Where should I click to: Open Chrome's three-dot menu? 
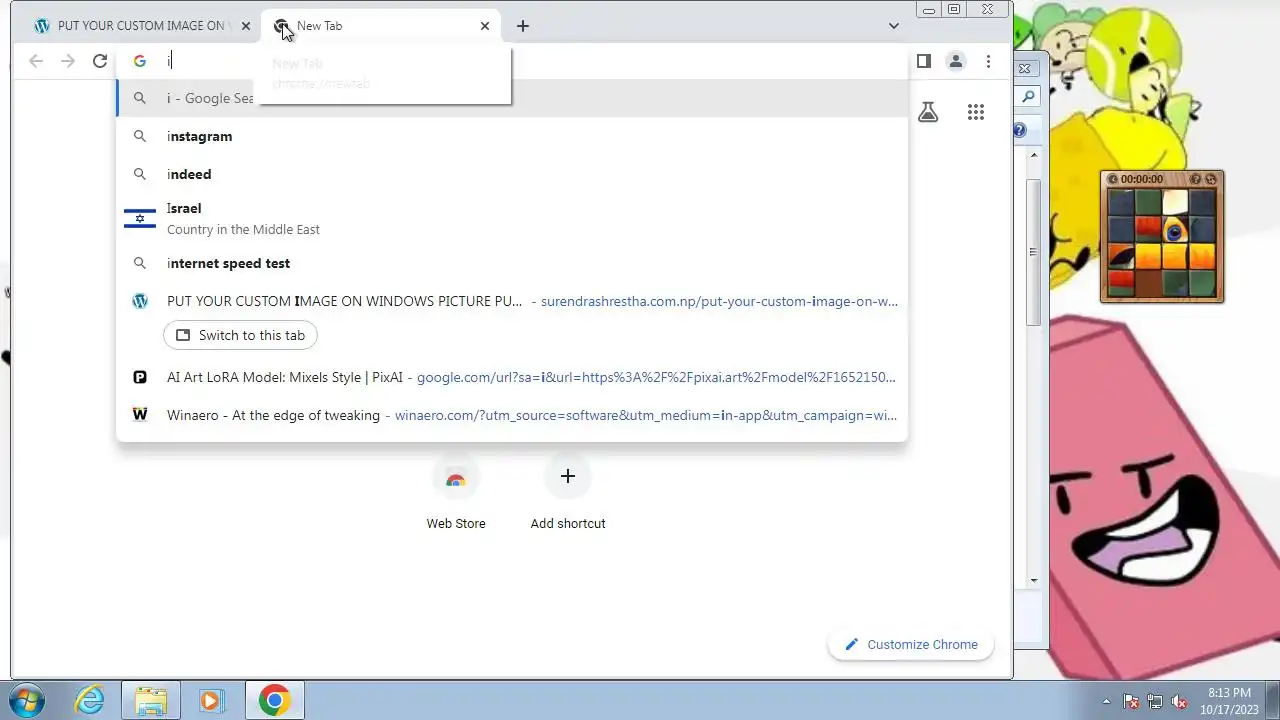pos(988,61)
